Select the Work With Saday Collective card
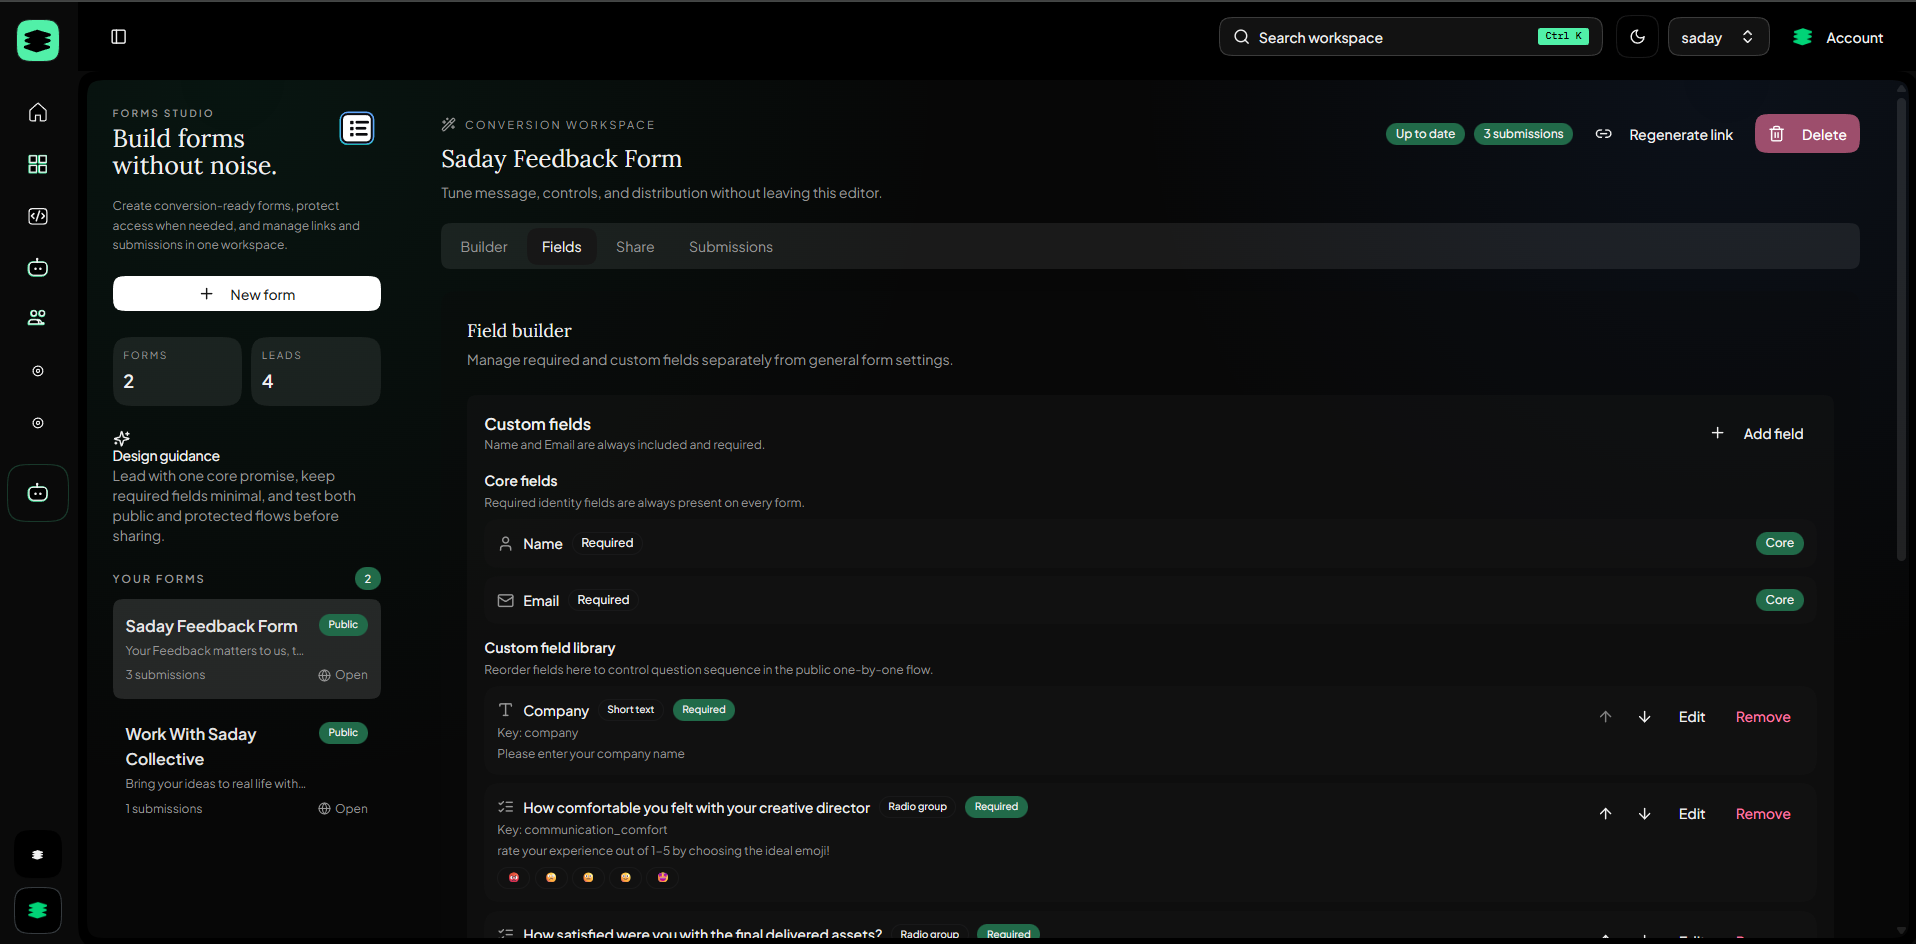The width and height of the screenshot is (1916, 944). 247,770
